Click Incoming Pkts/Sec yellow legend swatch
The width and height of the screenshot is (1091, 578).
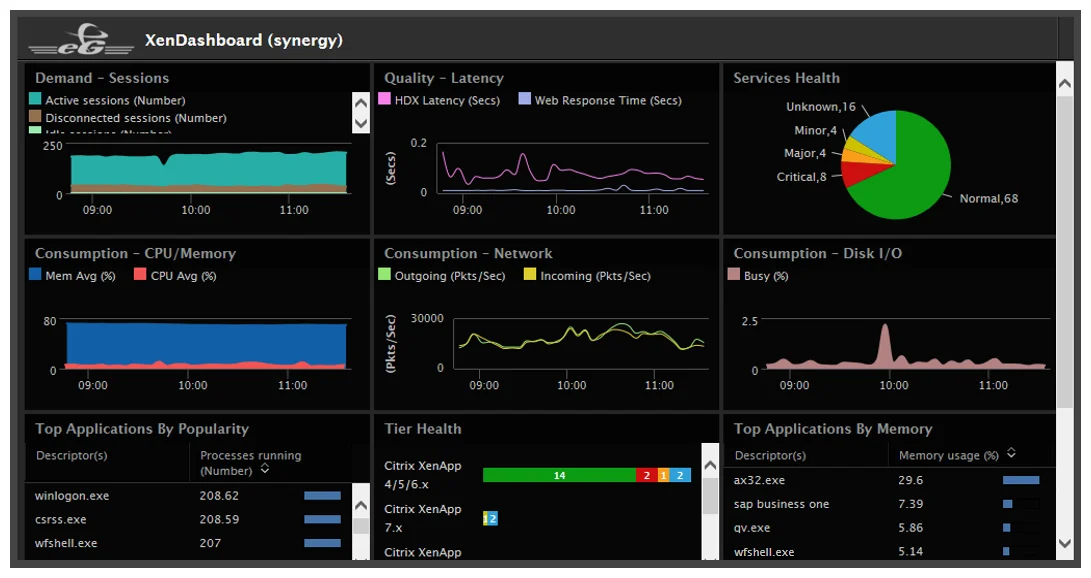(530, 275)
